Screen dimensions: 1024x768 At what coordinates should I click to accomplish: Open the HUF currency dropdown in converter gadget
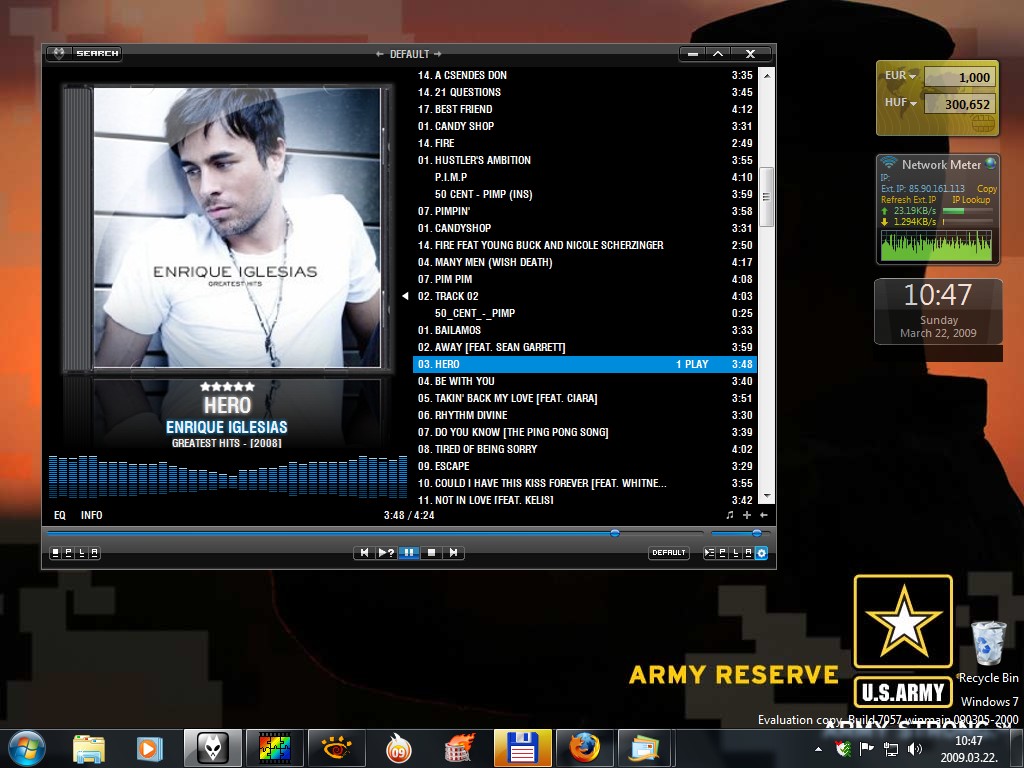(x=901, y=103)
